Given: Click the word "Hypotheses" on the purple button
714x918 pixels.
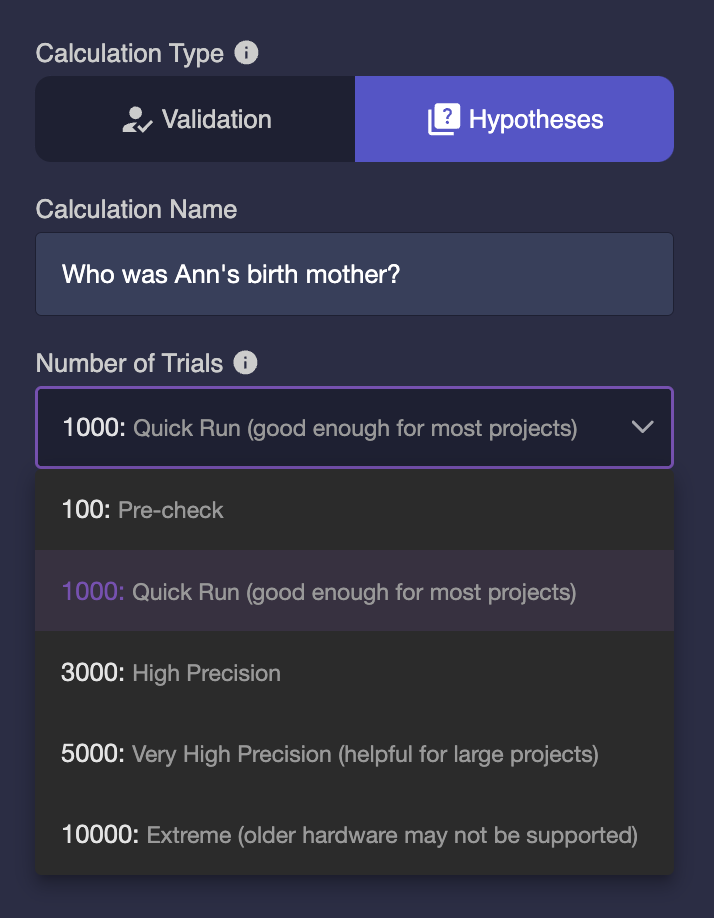Looking at the screenshot, I should [536, 120].
